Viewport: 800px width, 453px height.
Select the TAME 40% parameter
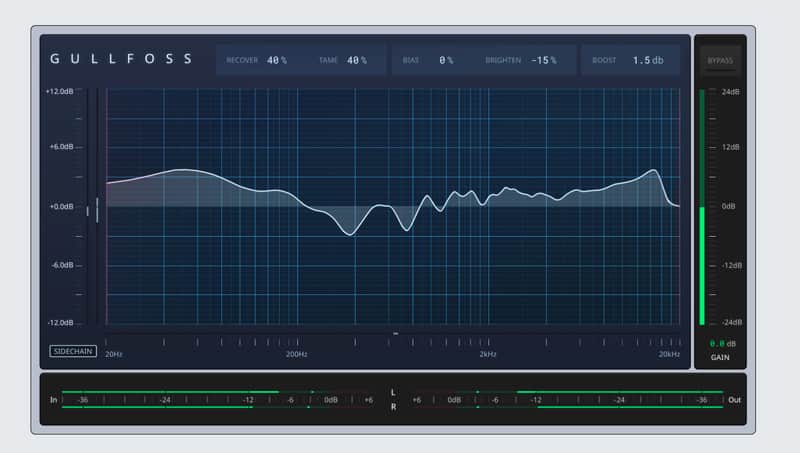(343, 60)
